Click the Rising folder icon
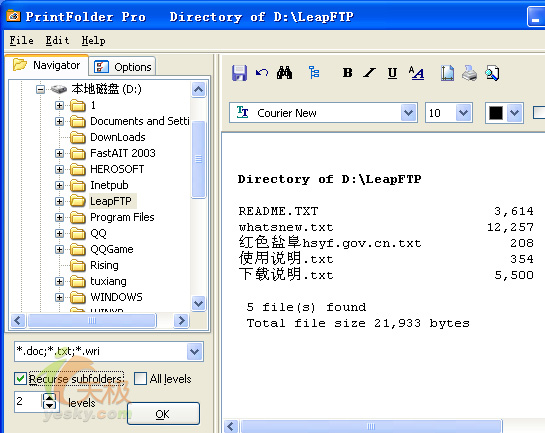This screenshot has height=433, width=545. [x=78, y=265]
